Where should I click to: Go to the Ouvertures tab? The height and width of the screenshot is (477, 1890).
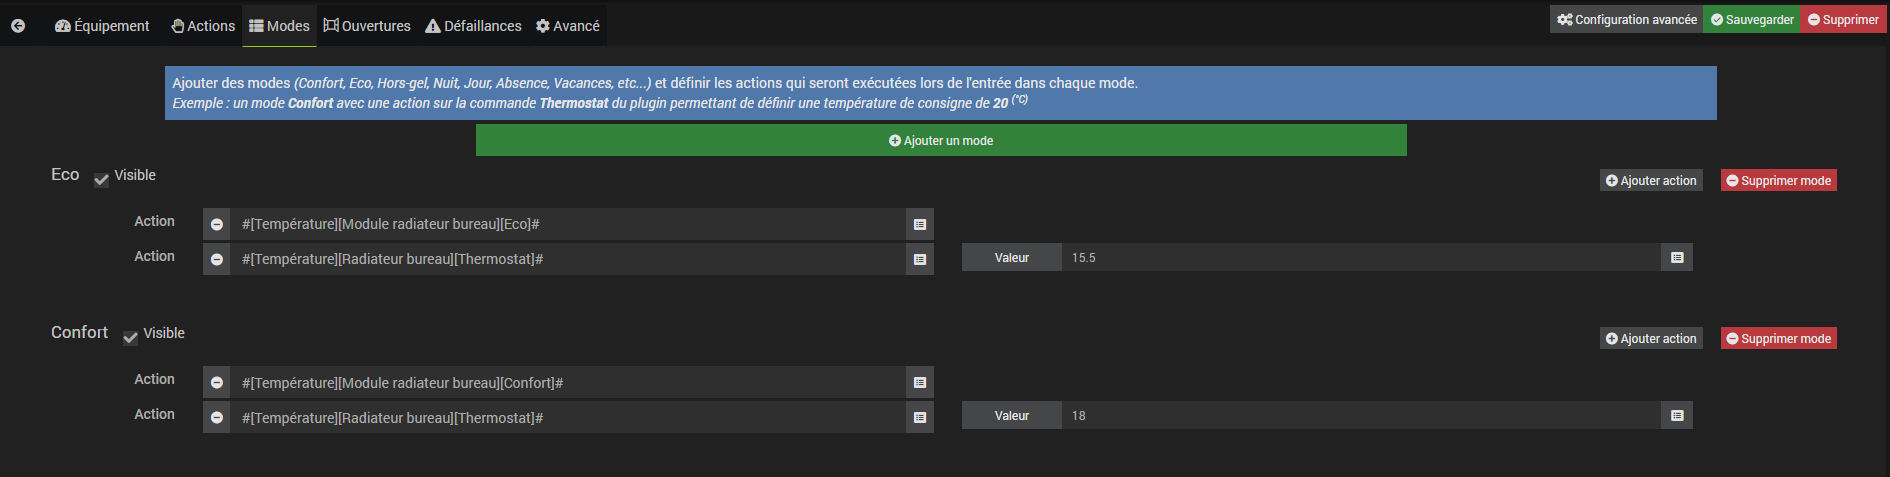point(367,26)
